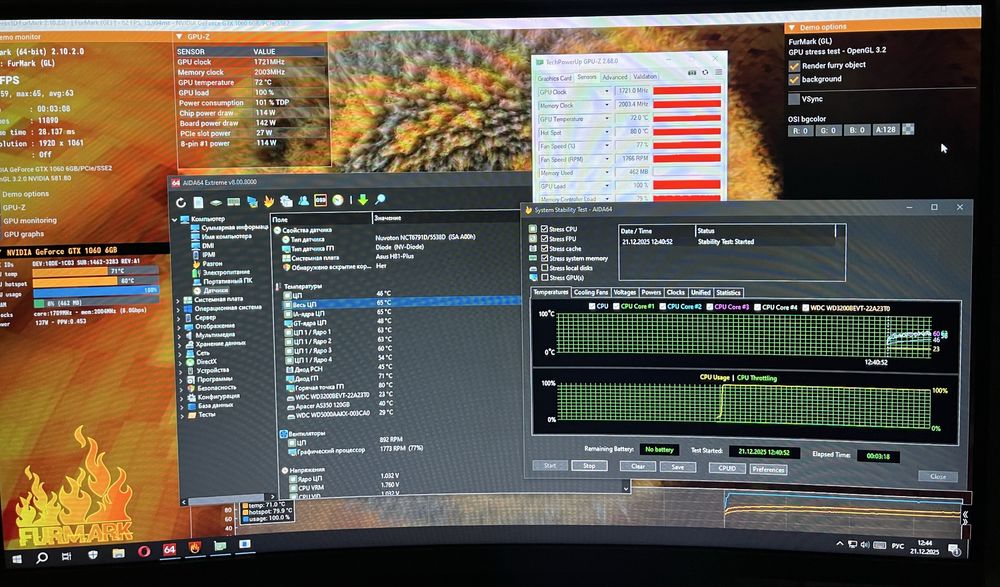Uncheck Stress cache in Stability Test
Image resolution: width=1000 pixels, height=587 pixels.
(544, 248)
